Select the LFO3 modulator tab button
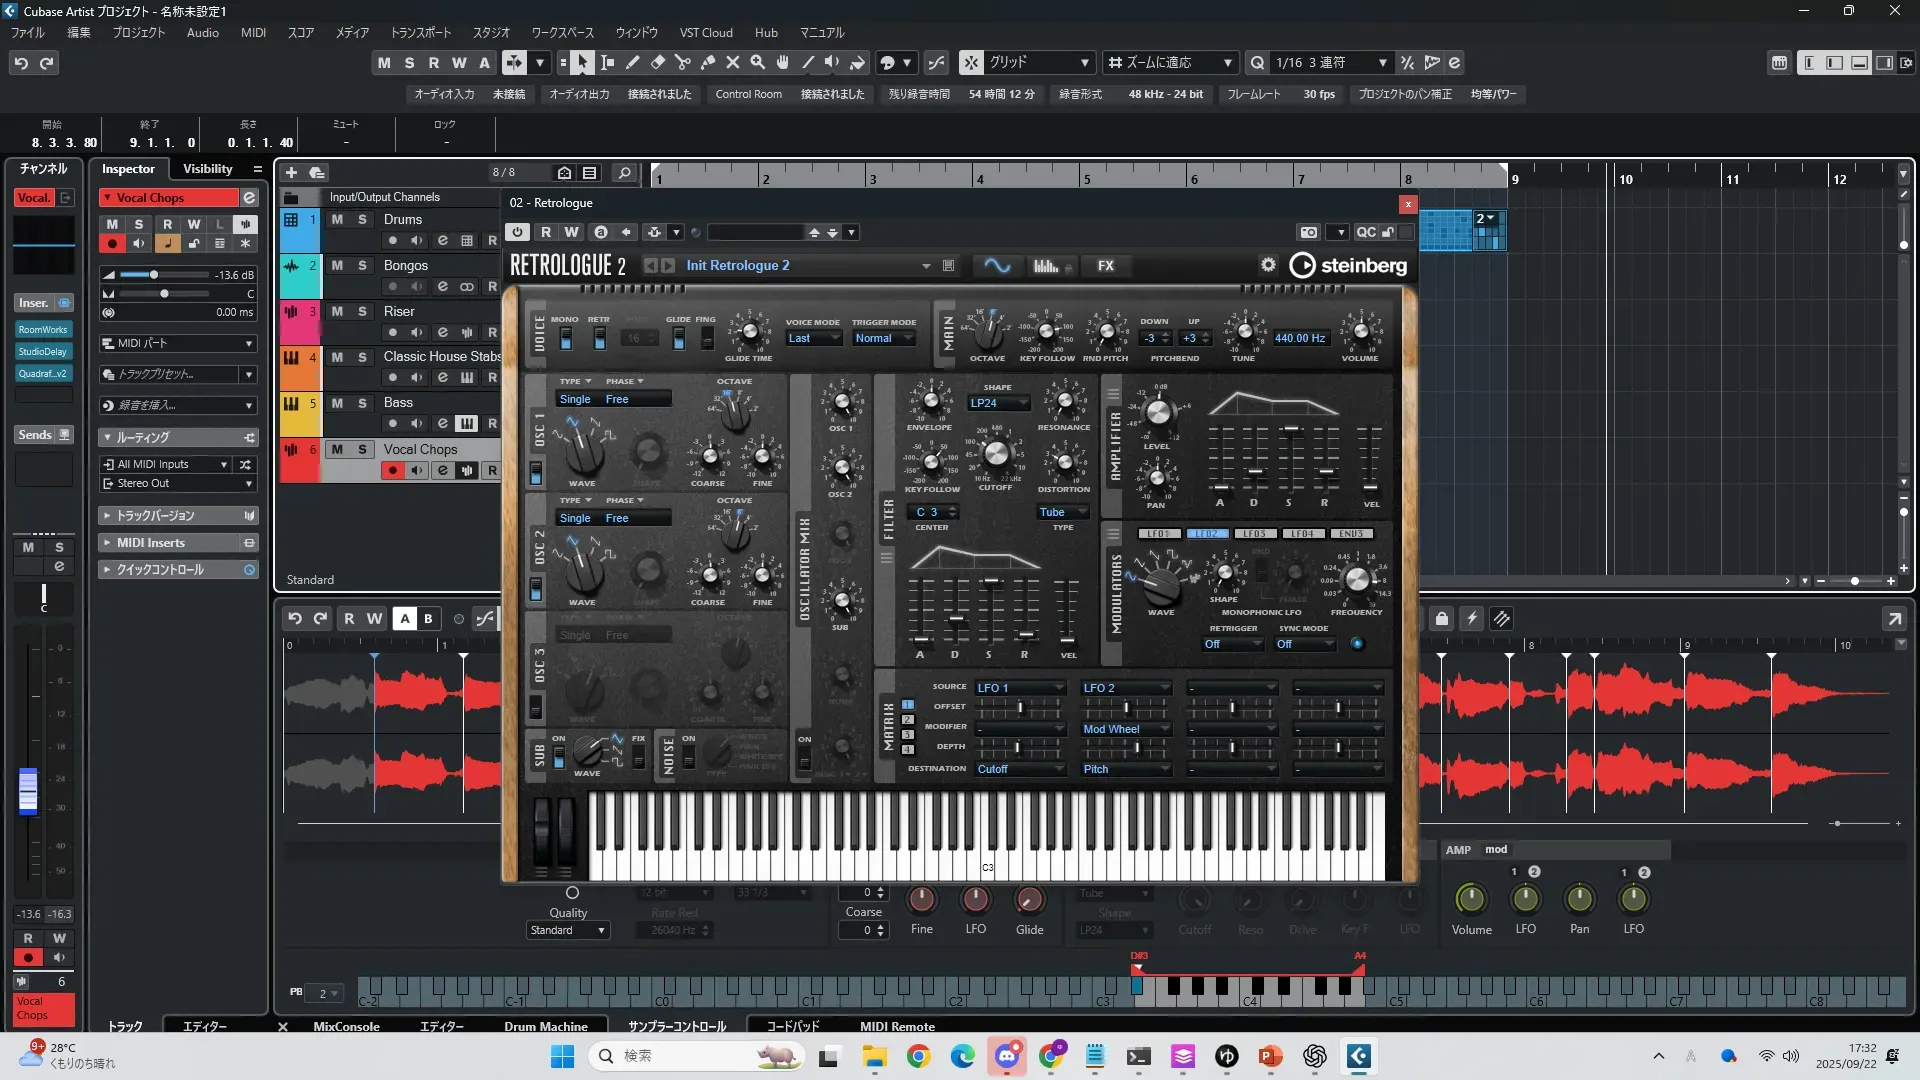Viewport: 1920px width, 1080px height. (1255, 534)
